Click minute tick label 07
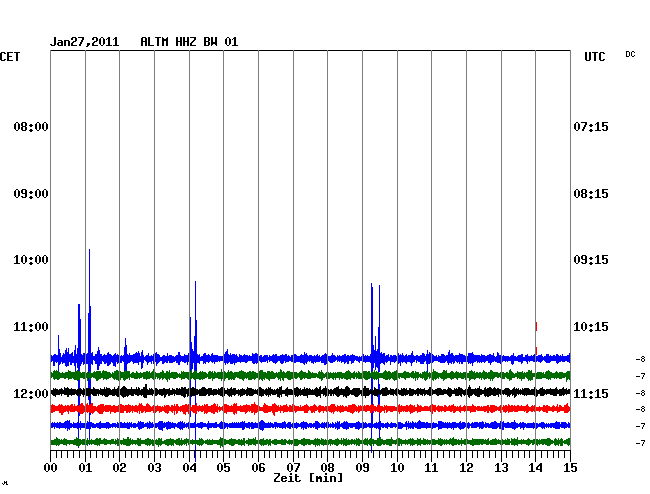The image size is (650, 494). coord(293,468)
